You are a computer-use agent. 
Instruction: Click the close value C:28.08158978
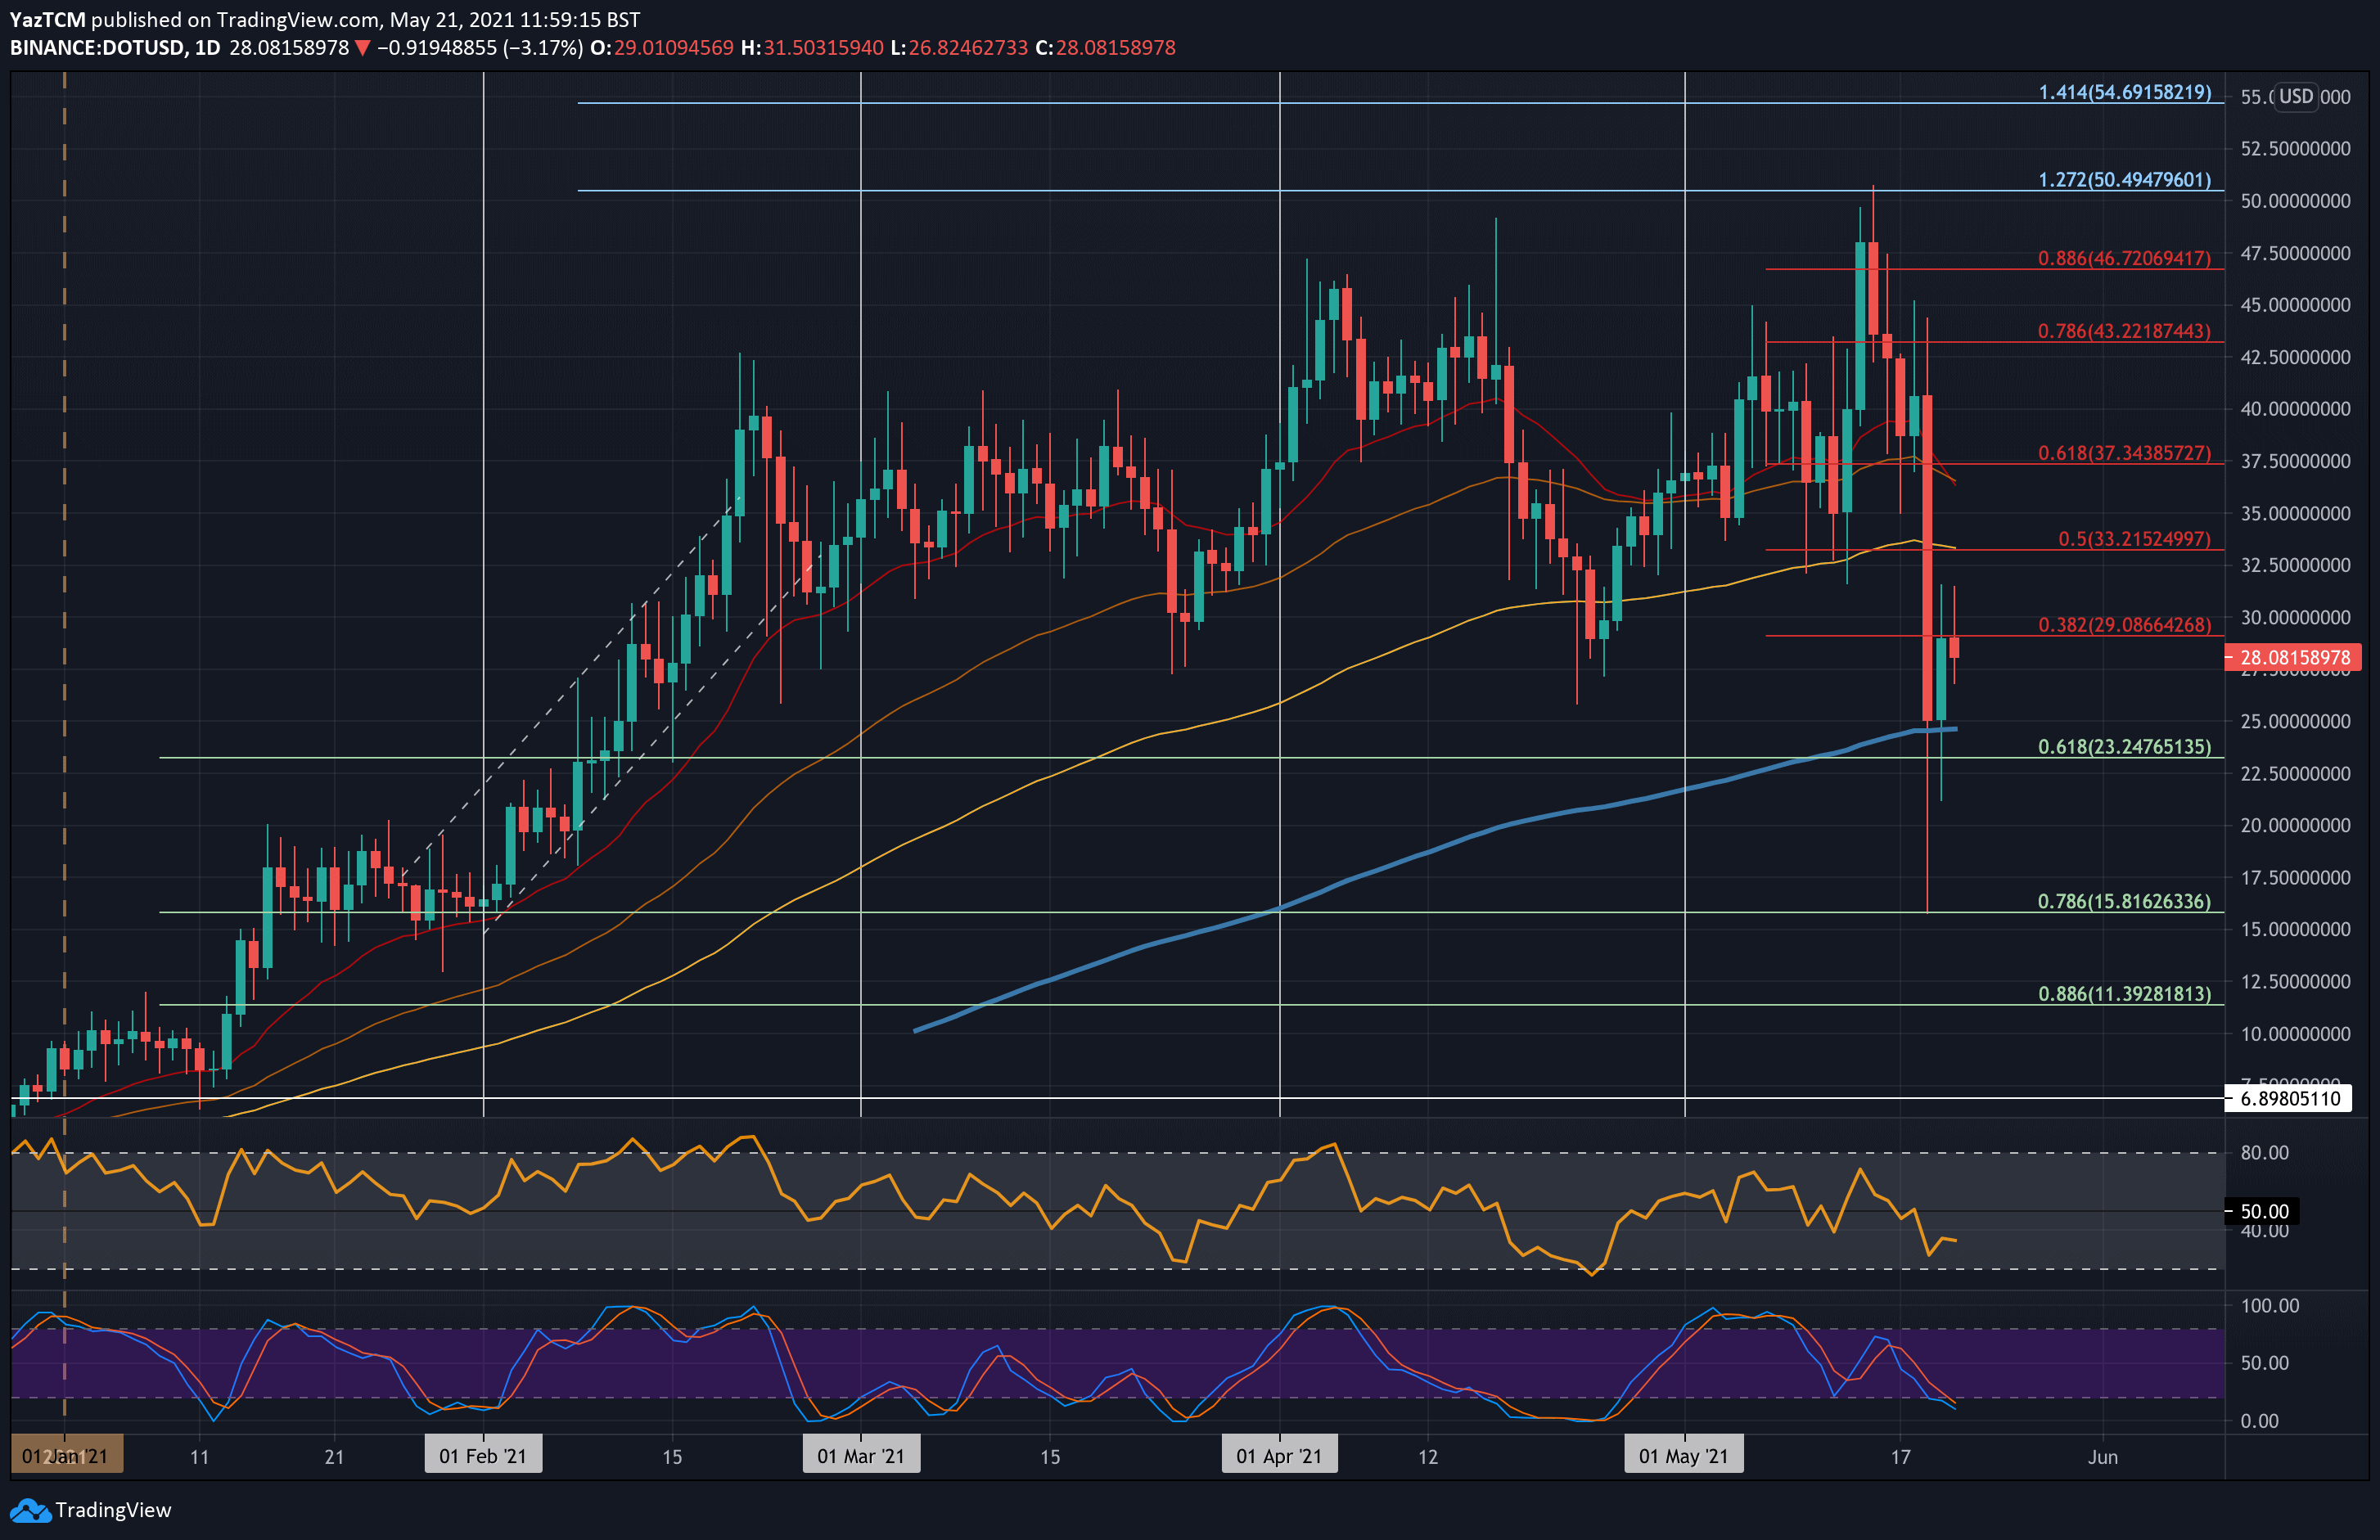point(1105,48)
